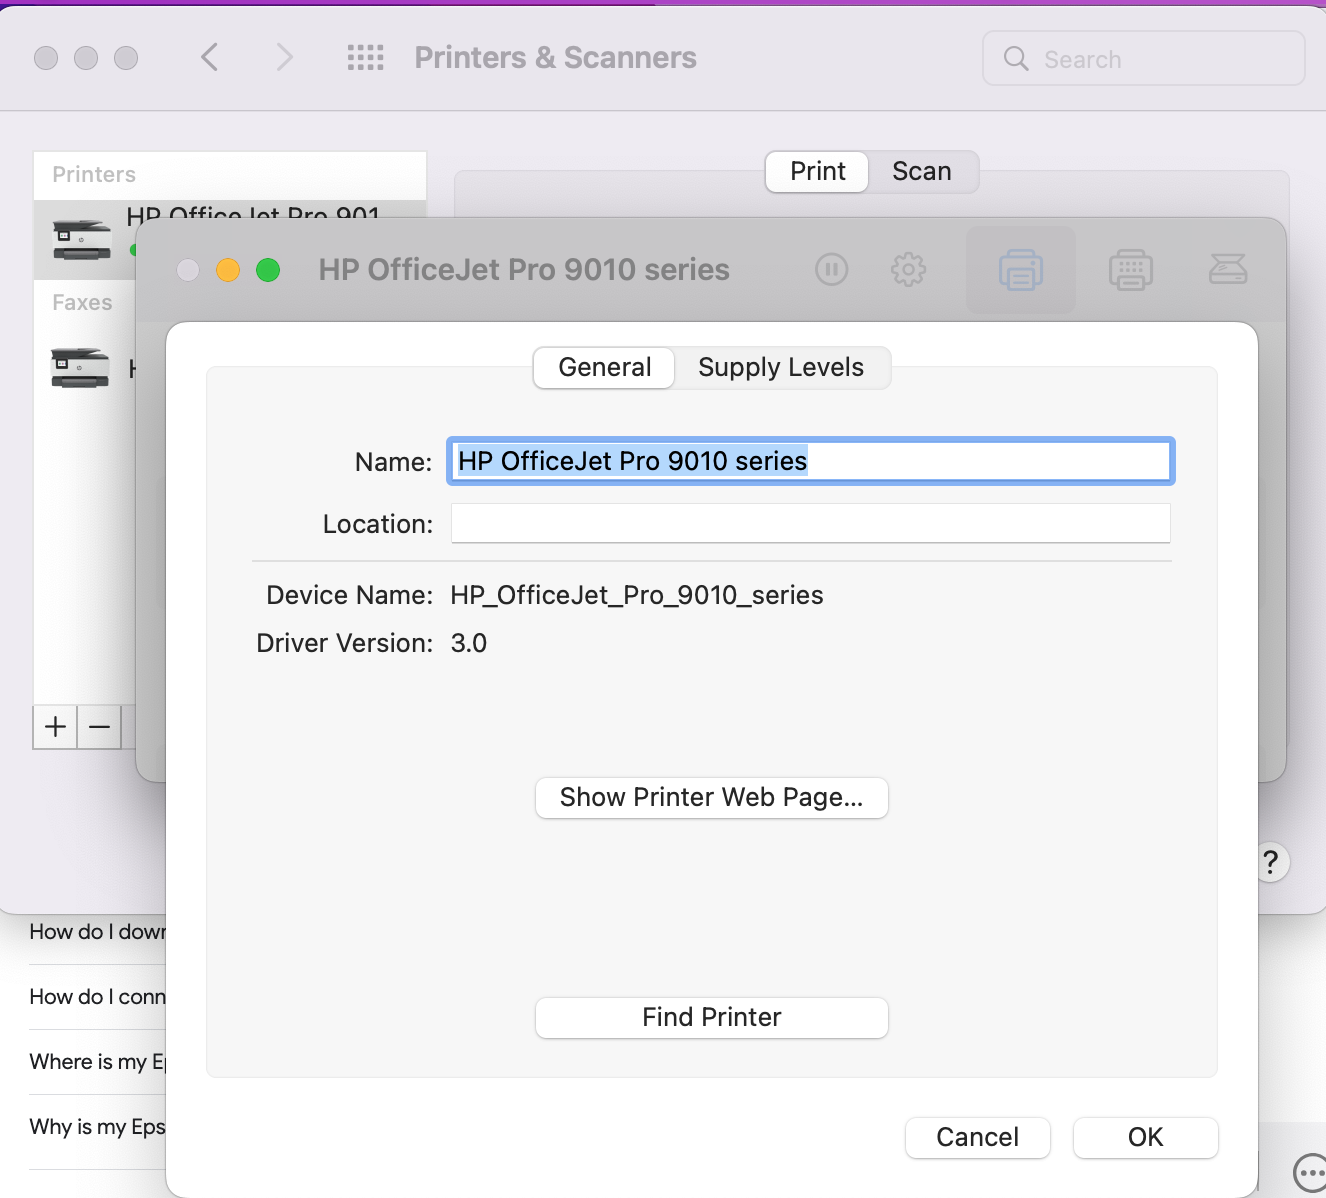
Task: Focus the Search field in Printers & Scanners
Action: pos(1144,58)
